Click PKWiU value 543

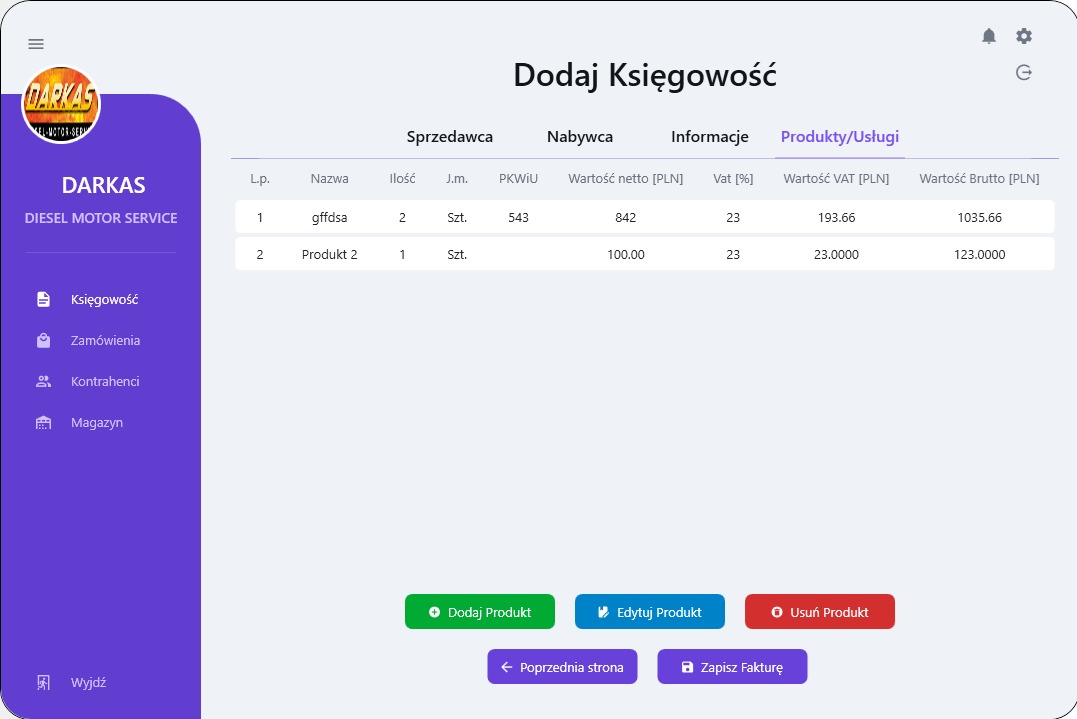click(519, 218)
